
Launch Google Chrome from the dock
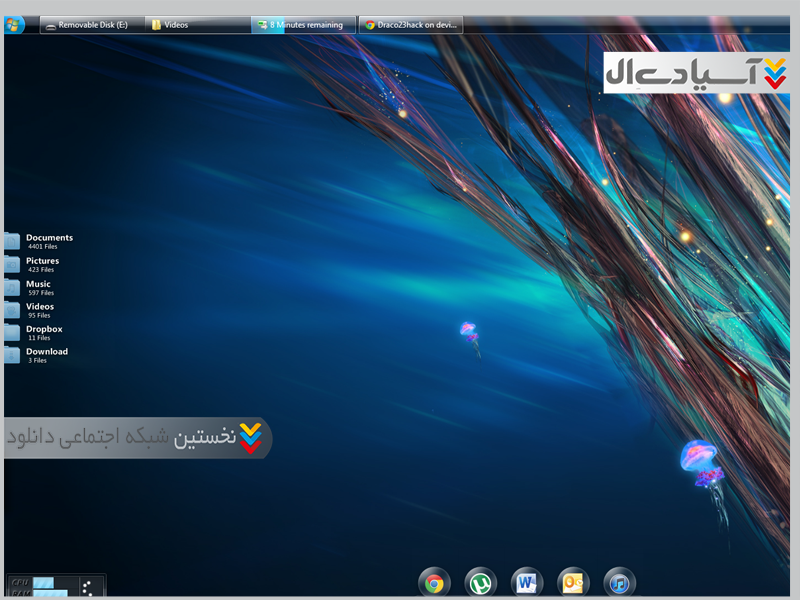(x=434, y=583)
